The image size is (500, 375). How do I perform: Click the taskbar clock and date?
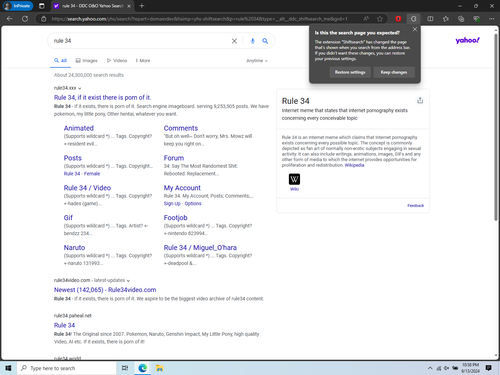click(x=470, y=368)
